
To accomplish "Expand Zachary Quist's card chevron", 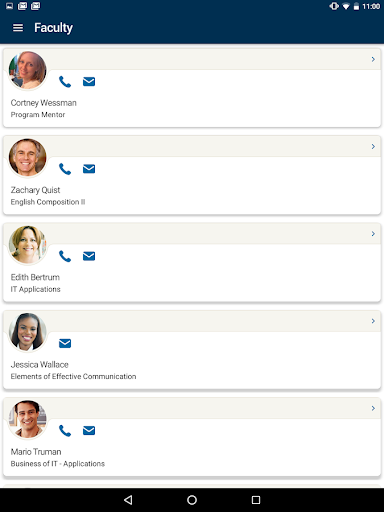I will 373,147.
